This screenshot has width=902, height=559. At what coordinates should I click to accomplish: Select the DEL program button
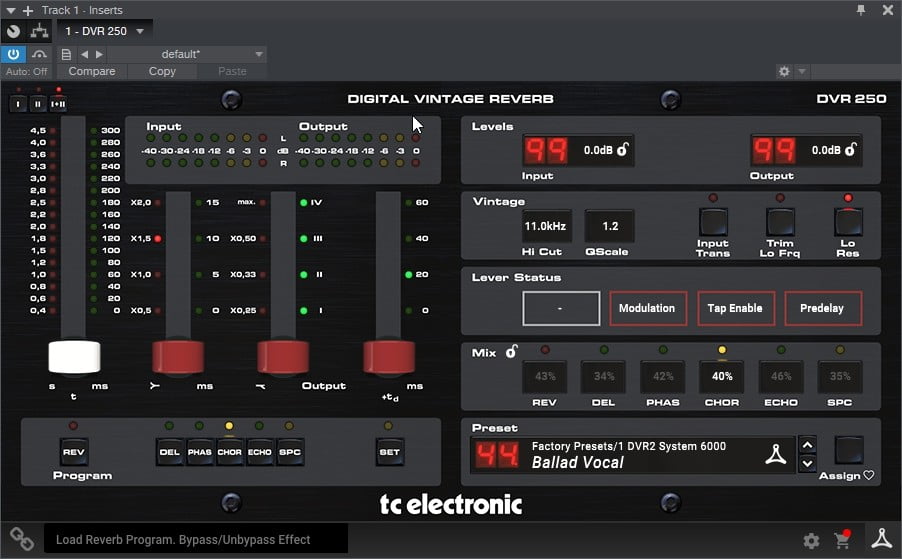170,452
